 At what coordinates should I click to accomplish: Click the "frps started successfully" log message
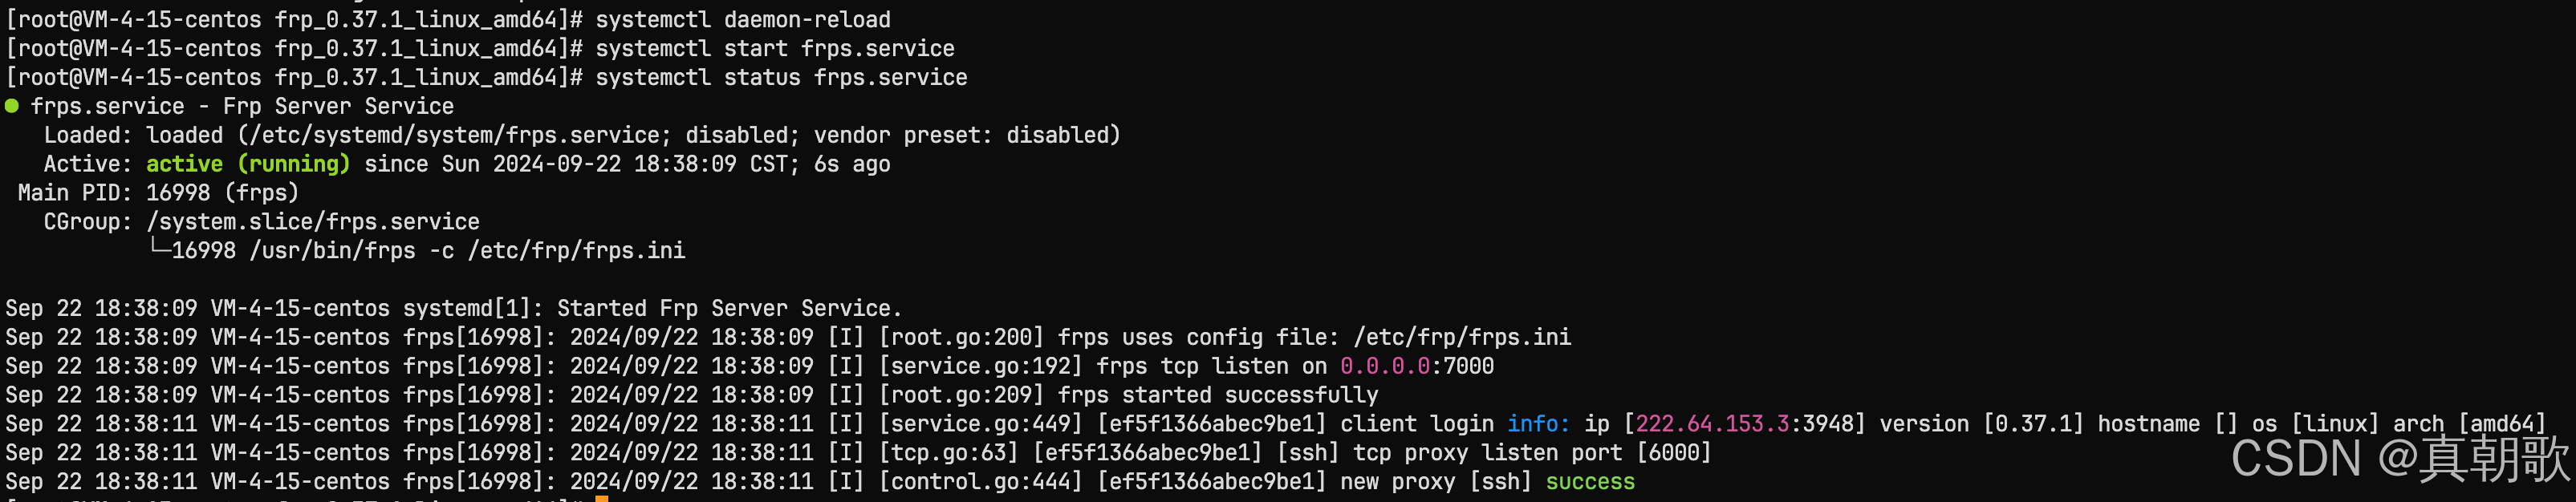(x=1218, y=395)
